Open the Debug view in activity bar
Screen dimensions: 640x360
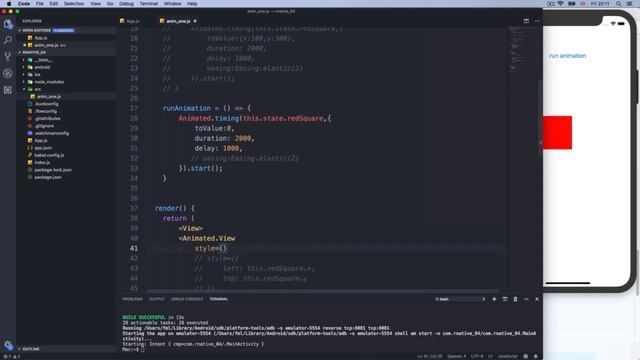(x=8, y=73)
